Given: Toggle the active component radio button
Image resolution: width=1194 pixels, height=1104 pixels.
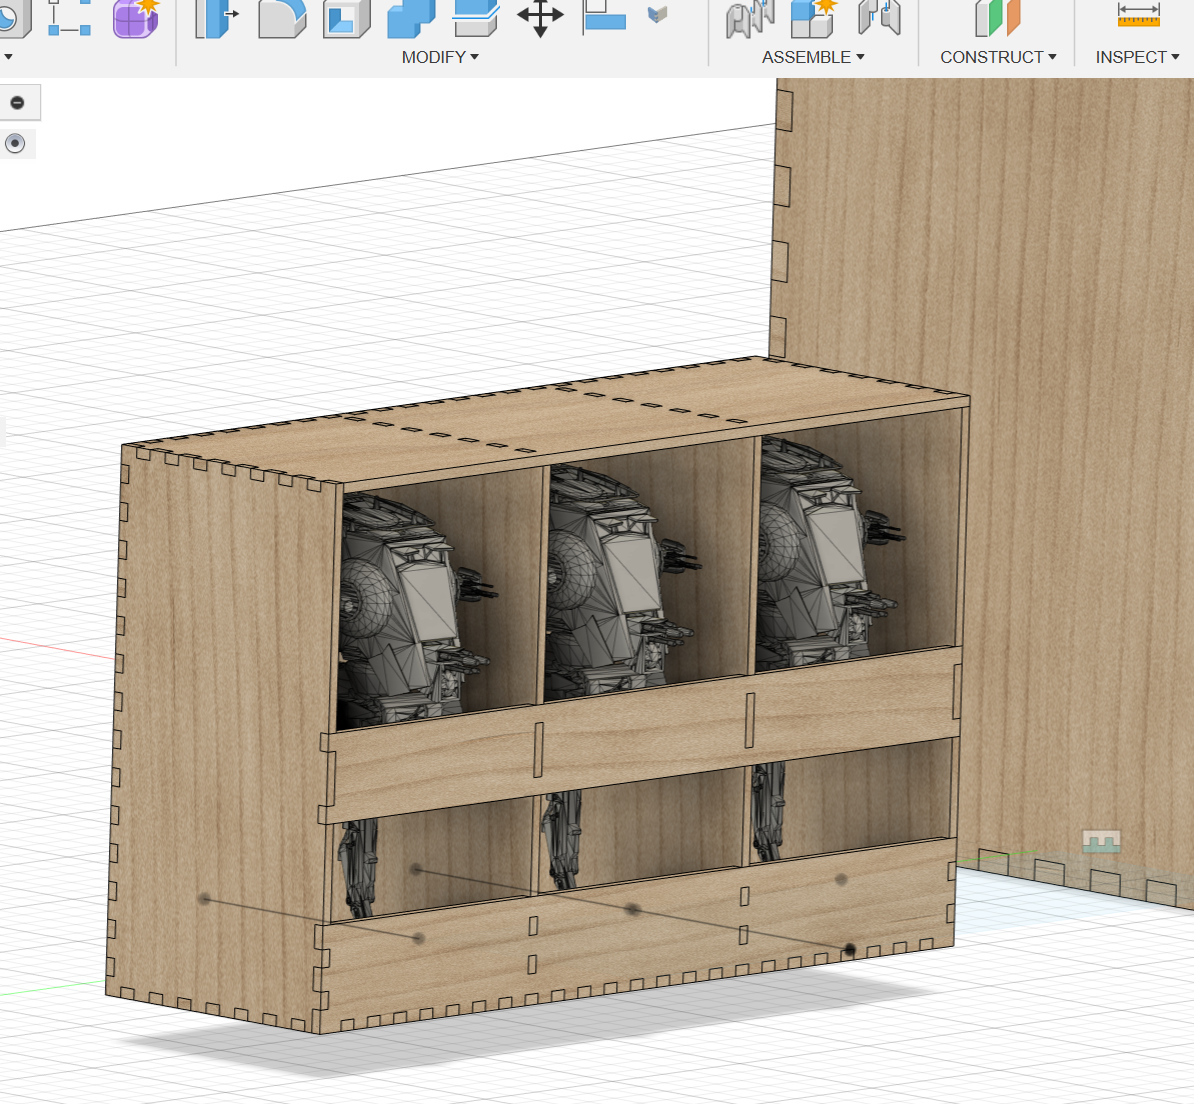Looking at the screenshot, I should click(x=15, y=143).
